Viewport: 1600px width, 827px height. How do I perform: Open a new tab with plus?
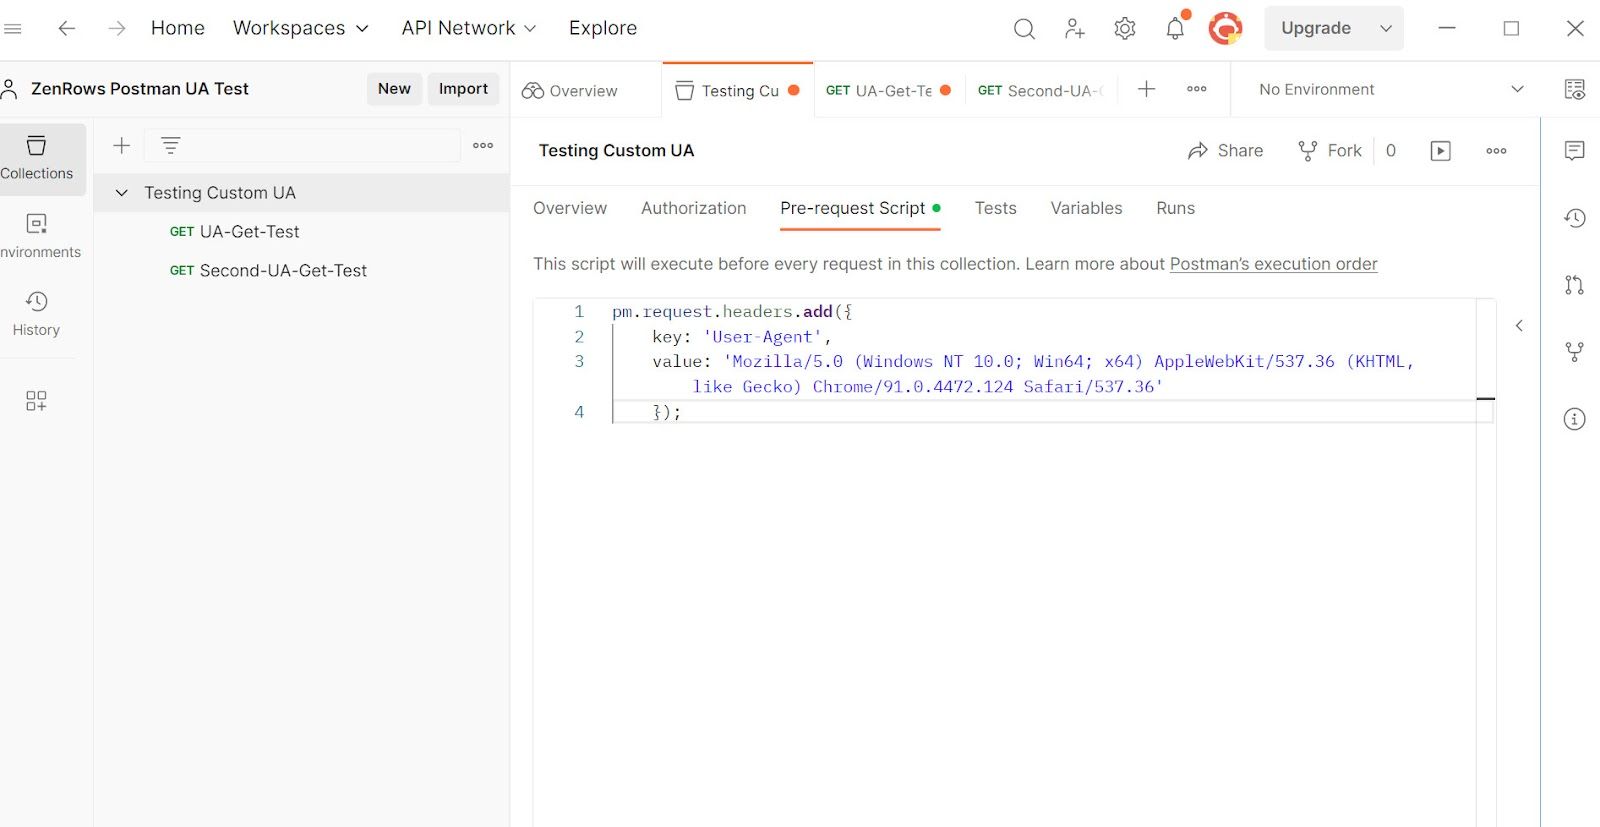tap(1146, 89)
